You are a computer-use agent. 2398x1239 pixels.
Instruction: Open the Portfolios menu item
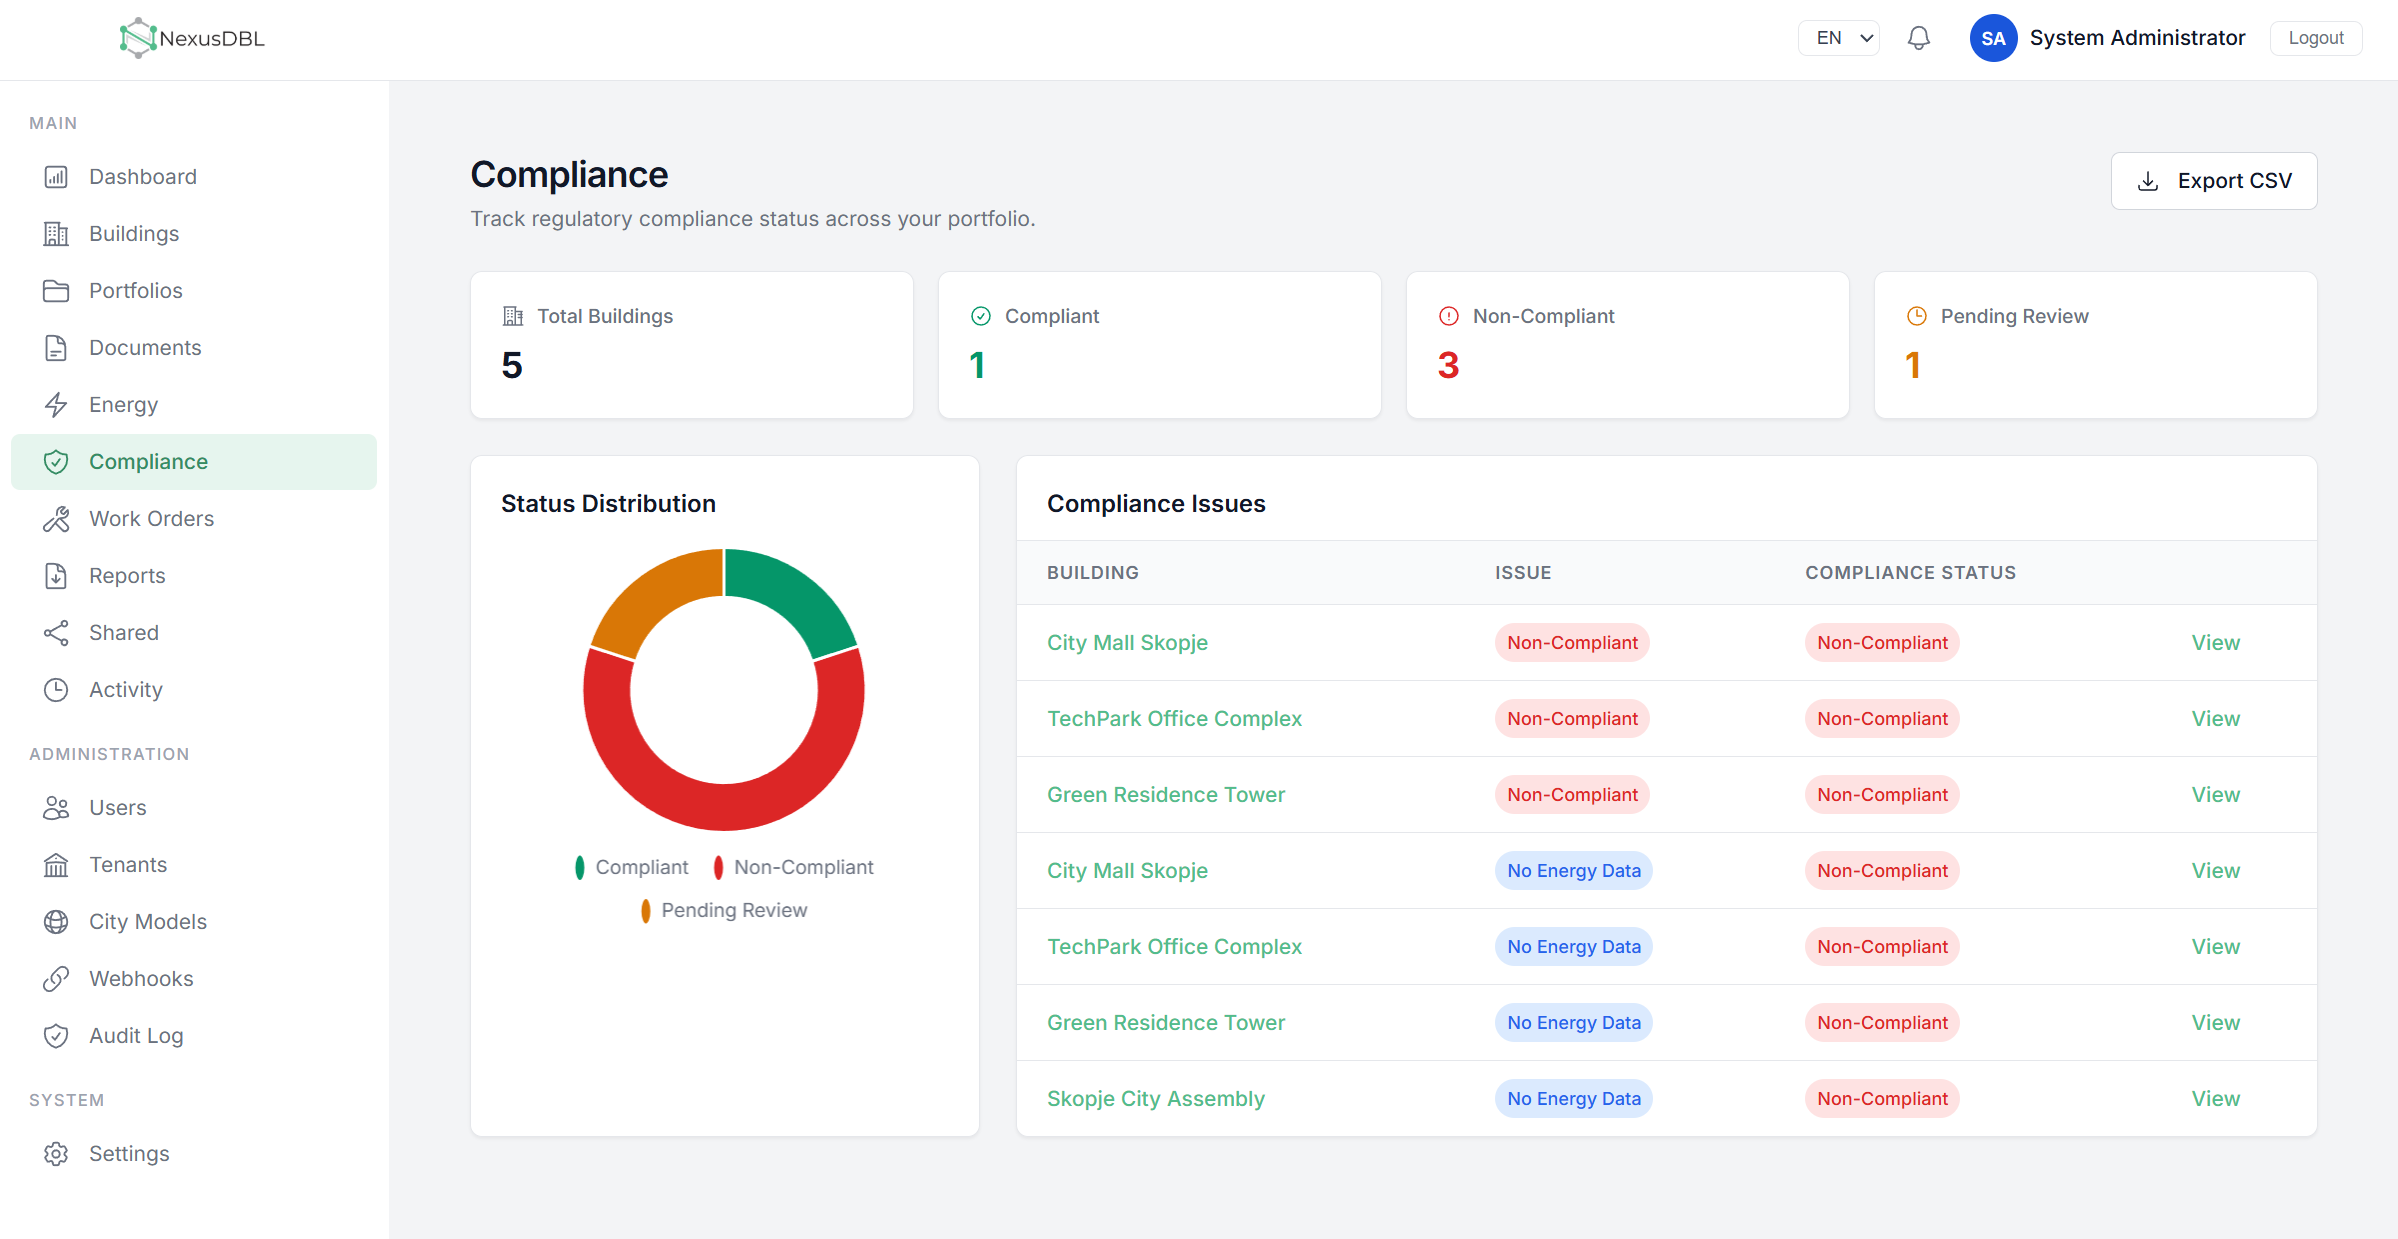(194, 291)
